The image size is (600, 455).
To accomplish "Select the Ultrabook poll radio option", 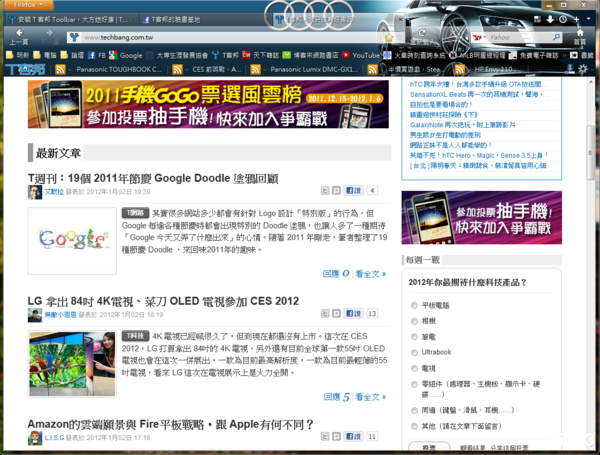I will coord(415,352).
